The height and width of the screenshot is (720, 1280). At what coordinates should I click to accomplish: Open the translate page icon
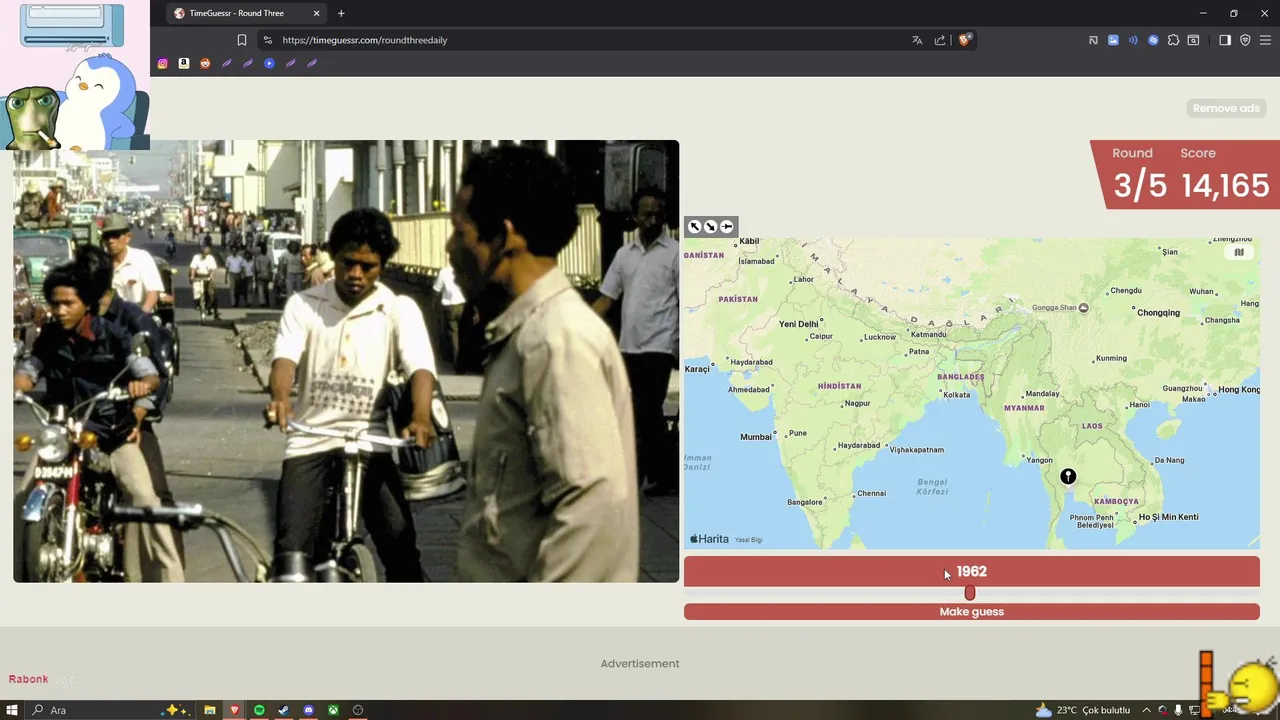[917, 40]
